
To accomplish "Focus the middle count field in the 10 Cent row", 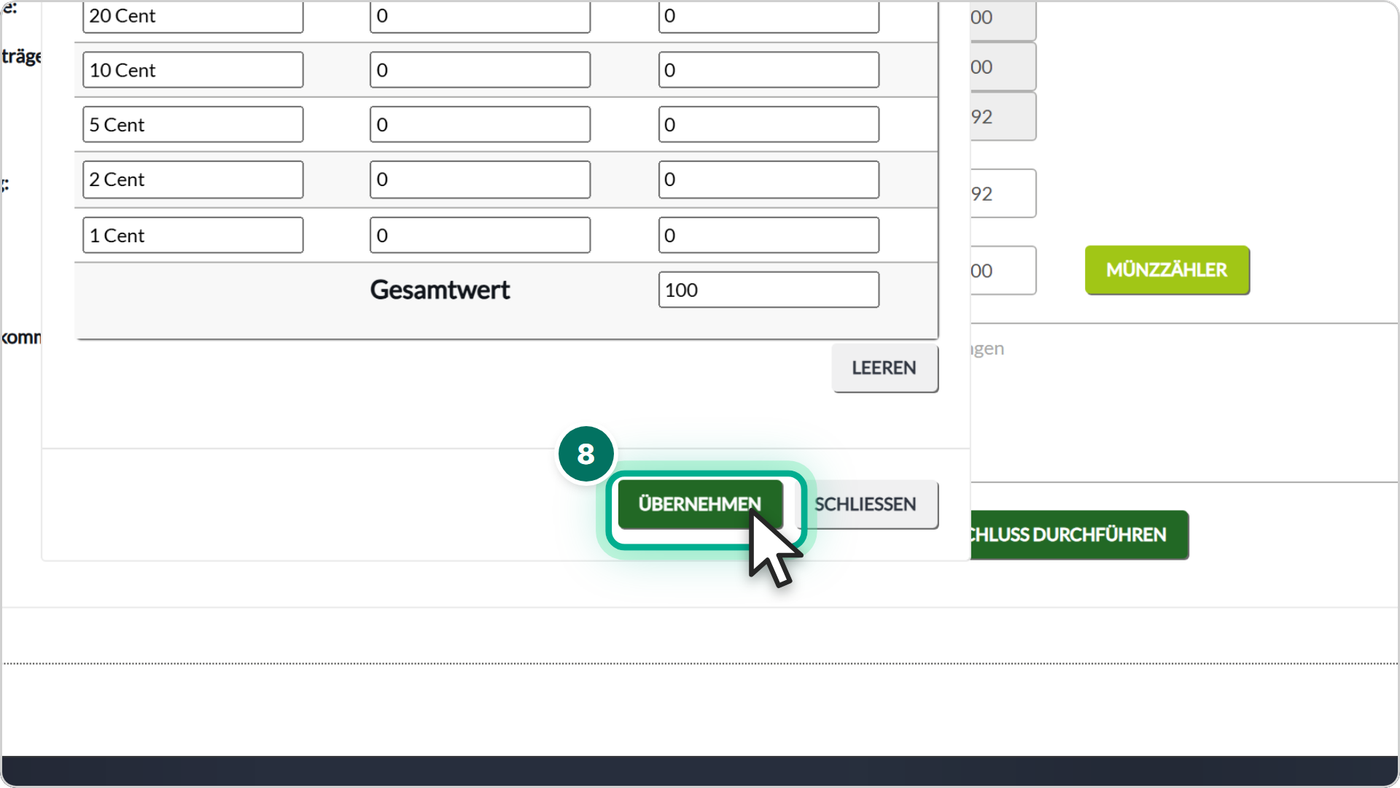I will click(x=480, y=70).
